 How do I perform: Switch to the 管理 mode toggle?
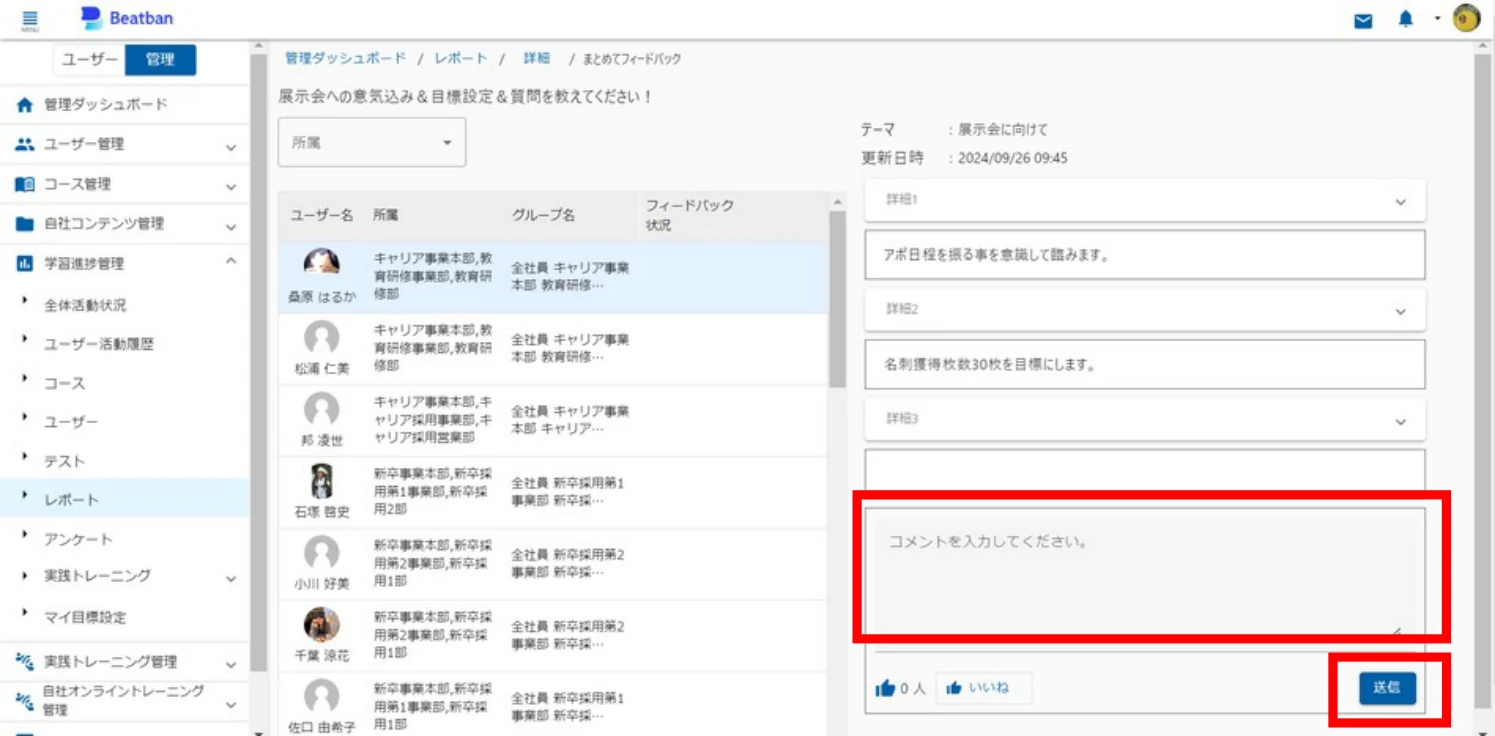[x=160, y=60]
